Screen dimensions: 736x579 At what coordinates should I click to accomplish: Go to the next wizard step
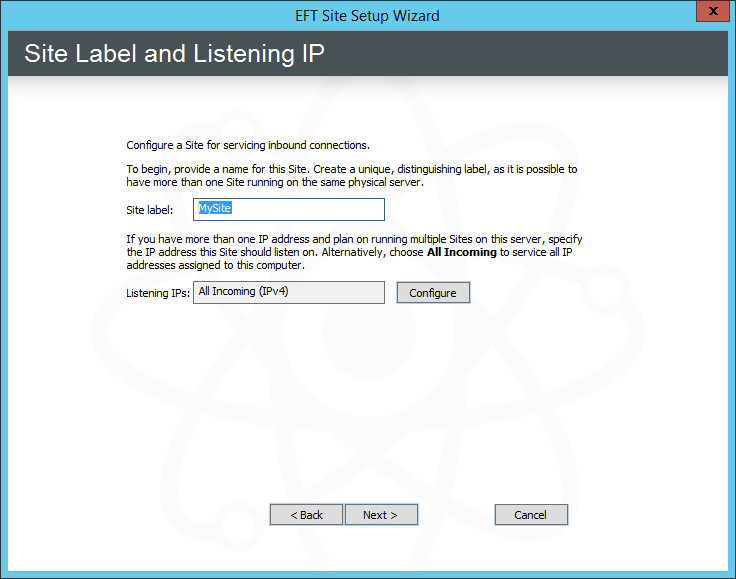(381, 515)
